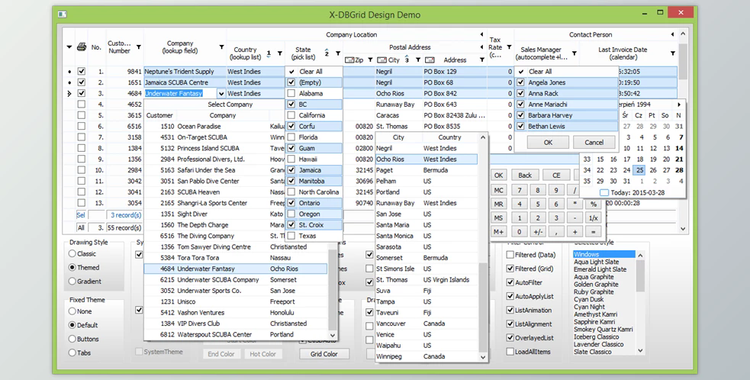750x380 pixels.
Task: Choose Clear All in Sales Manager list
Action: [x=567, y=71]
